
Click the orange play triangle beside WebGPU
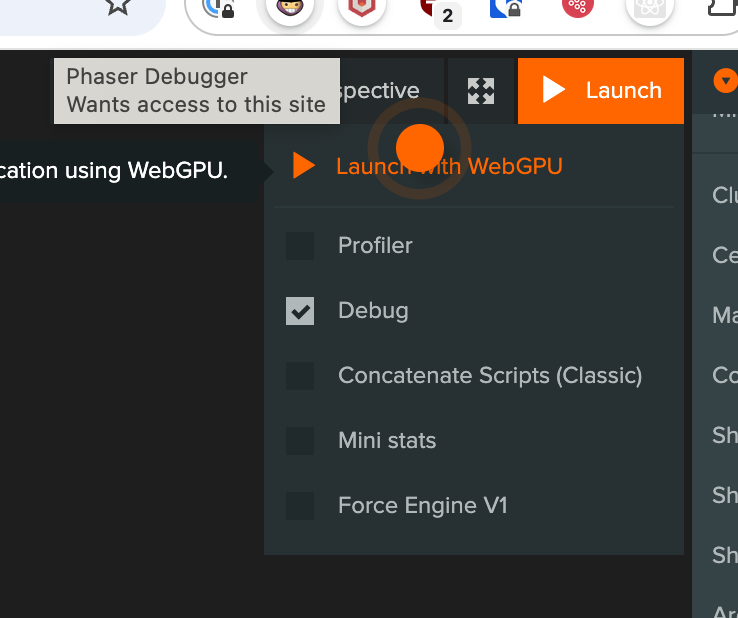pos(304,166)
